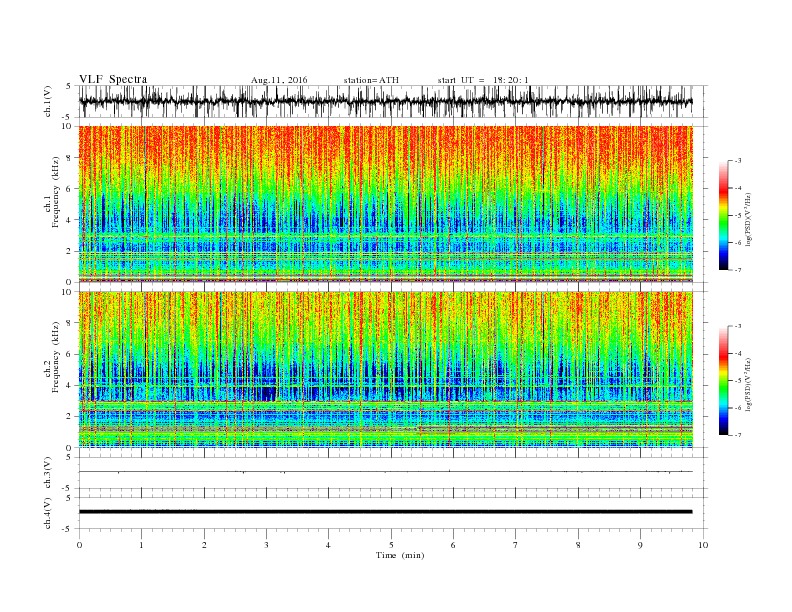This screenshot has width=792, height=612.
Task: Click the time axis tick label "4"
Action: [x=328, y=545]
